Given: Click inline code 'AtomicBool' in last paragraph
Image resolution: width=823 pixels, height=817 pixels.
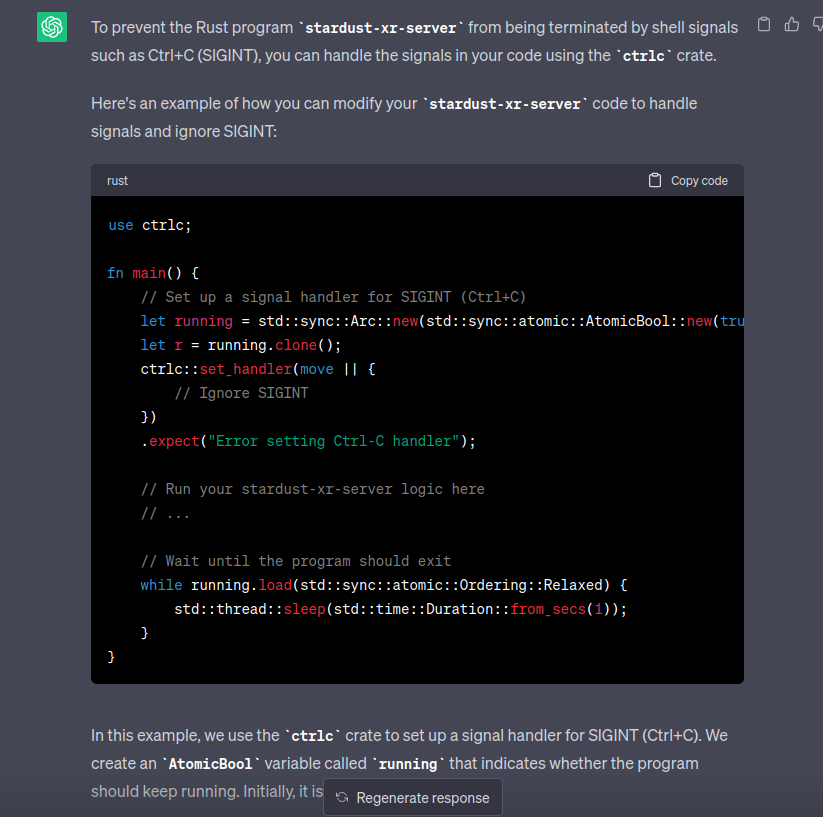Looking at the screenshot, I should (210, 763).
